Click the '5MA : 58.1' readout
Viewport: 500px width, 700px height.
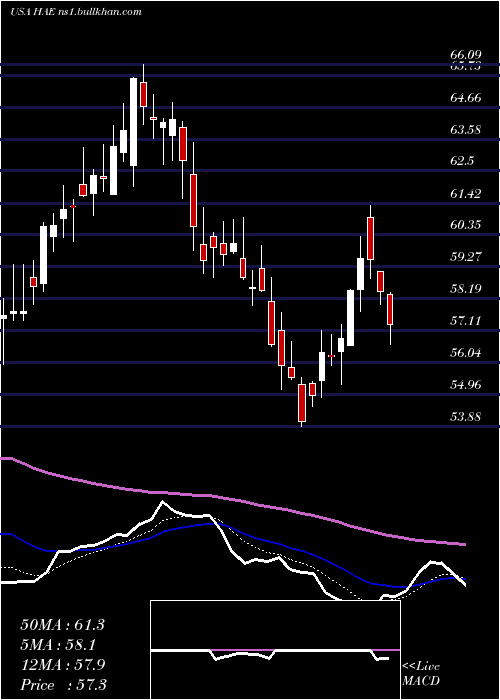[58, 645]
